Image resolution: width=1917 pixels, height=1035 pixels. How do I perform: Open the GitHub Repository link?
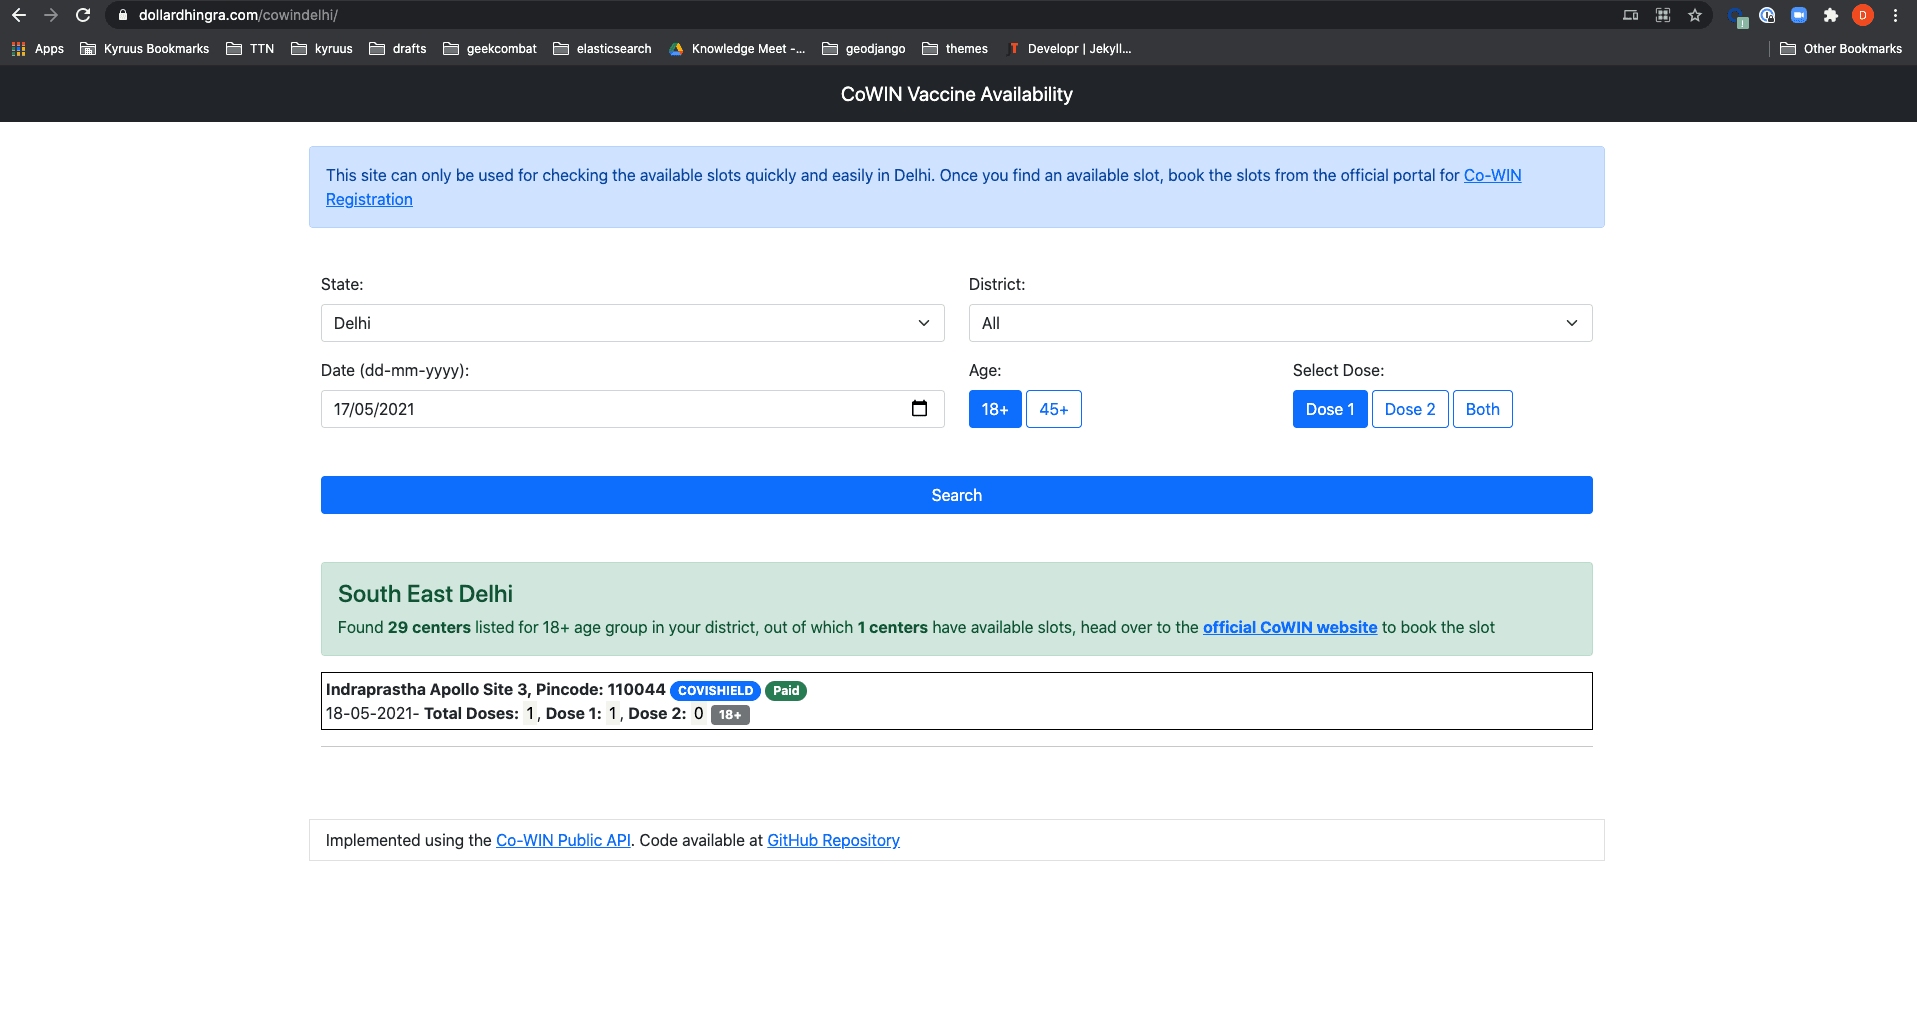(833, 840)
